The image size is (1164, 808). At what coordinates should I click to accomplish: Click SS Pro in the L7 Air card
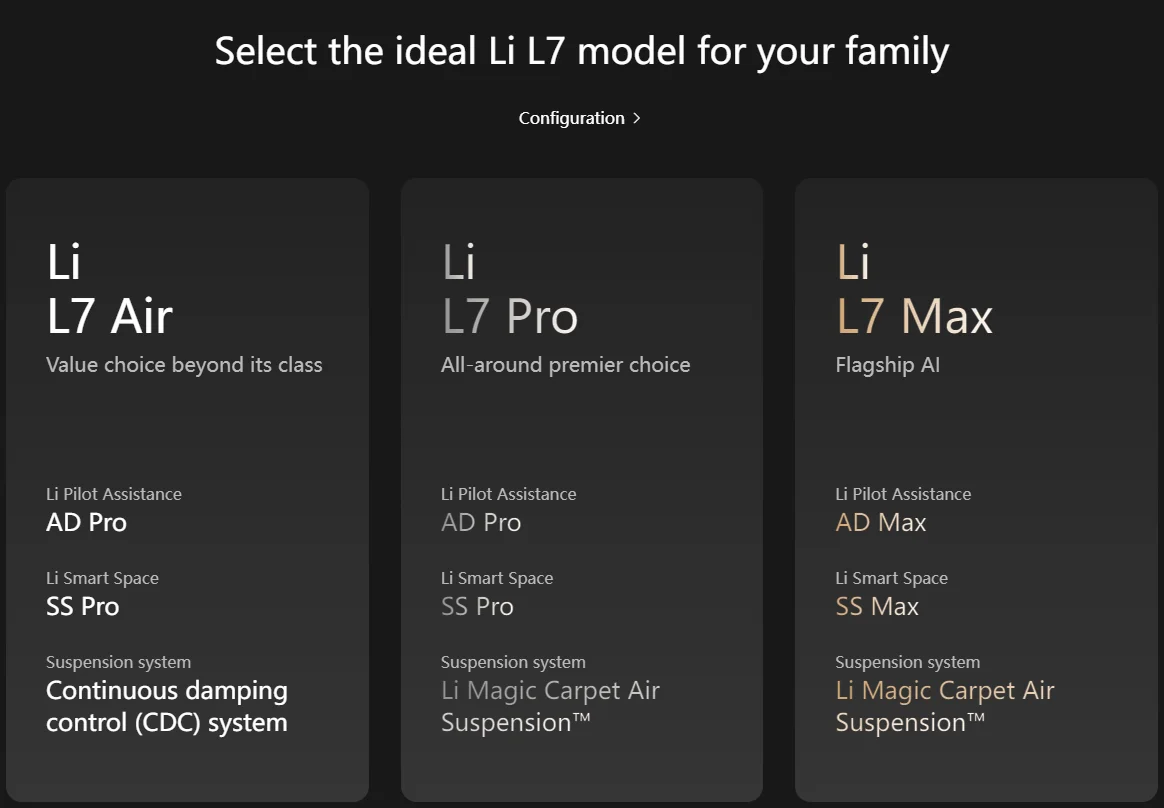pos(82,606)
